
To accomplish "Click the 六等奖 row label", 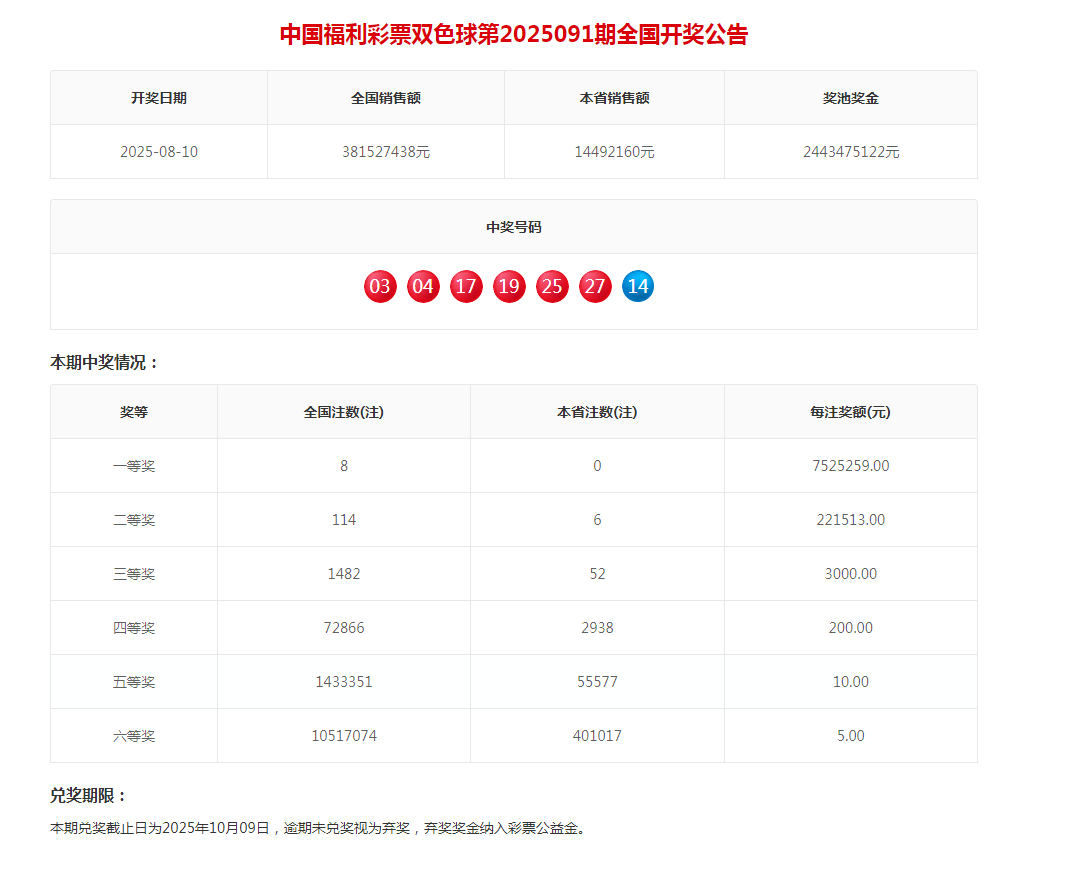I will pos(134,736).
